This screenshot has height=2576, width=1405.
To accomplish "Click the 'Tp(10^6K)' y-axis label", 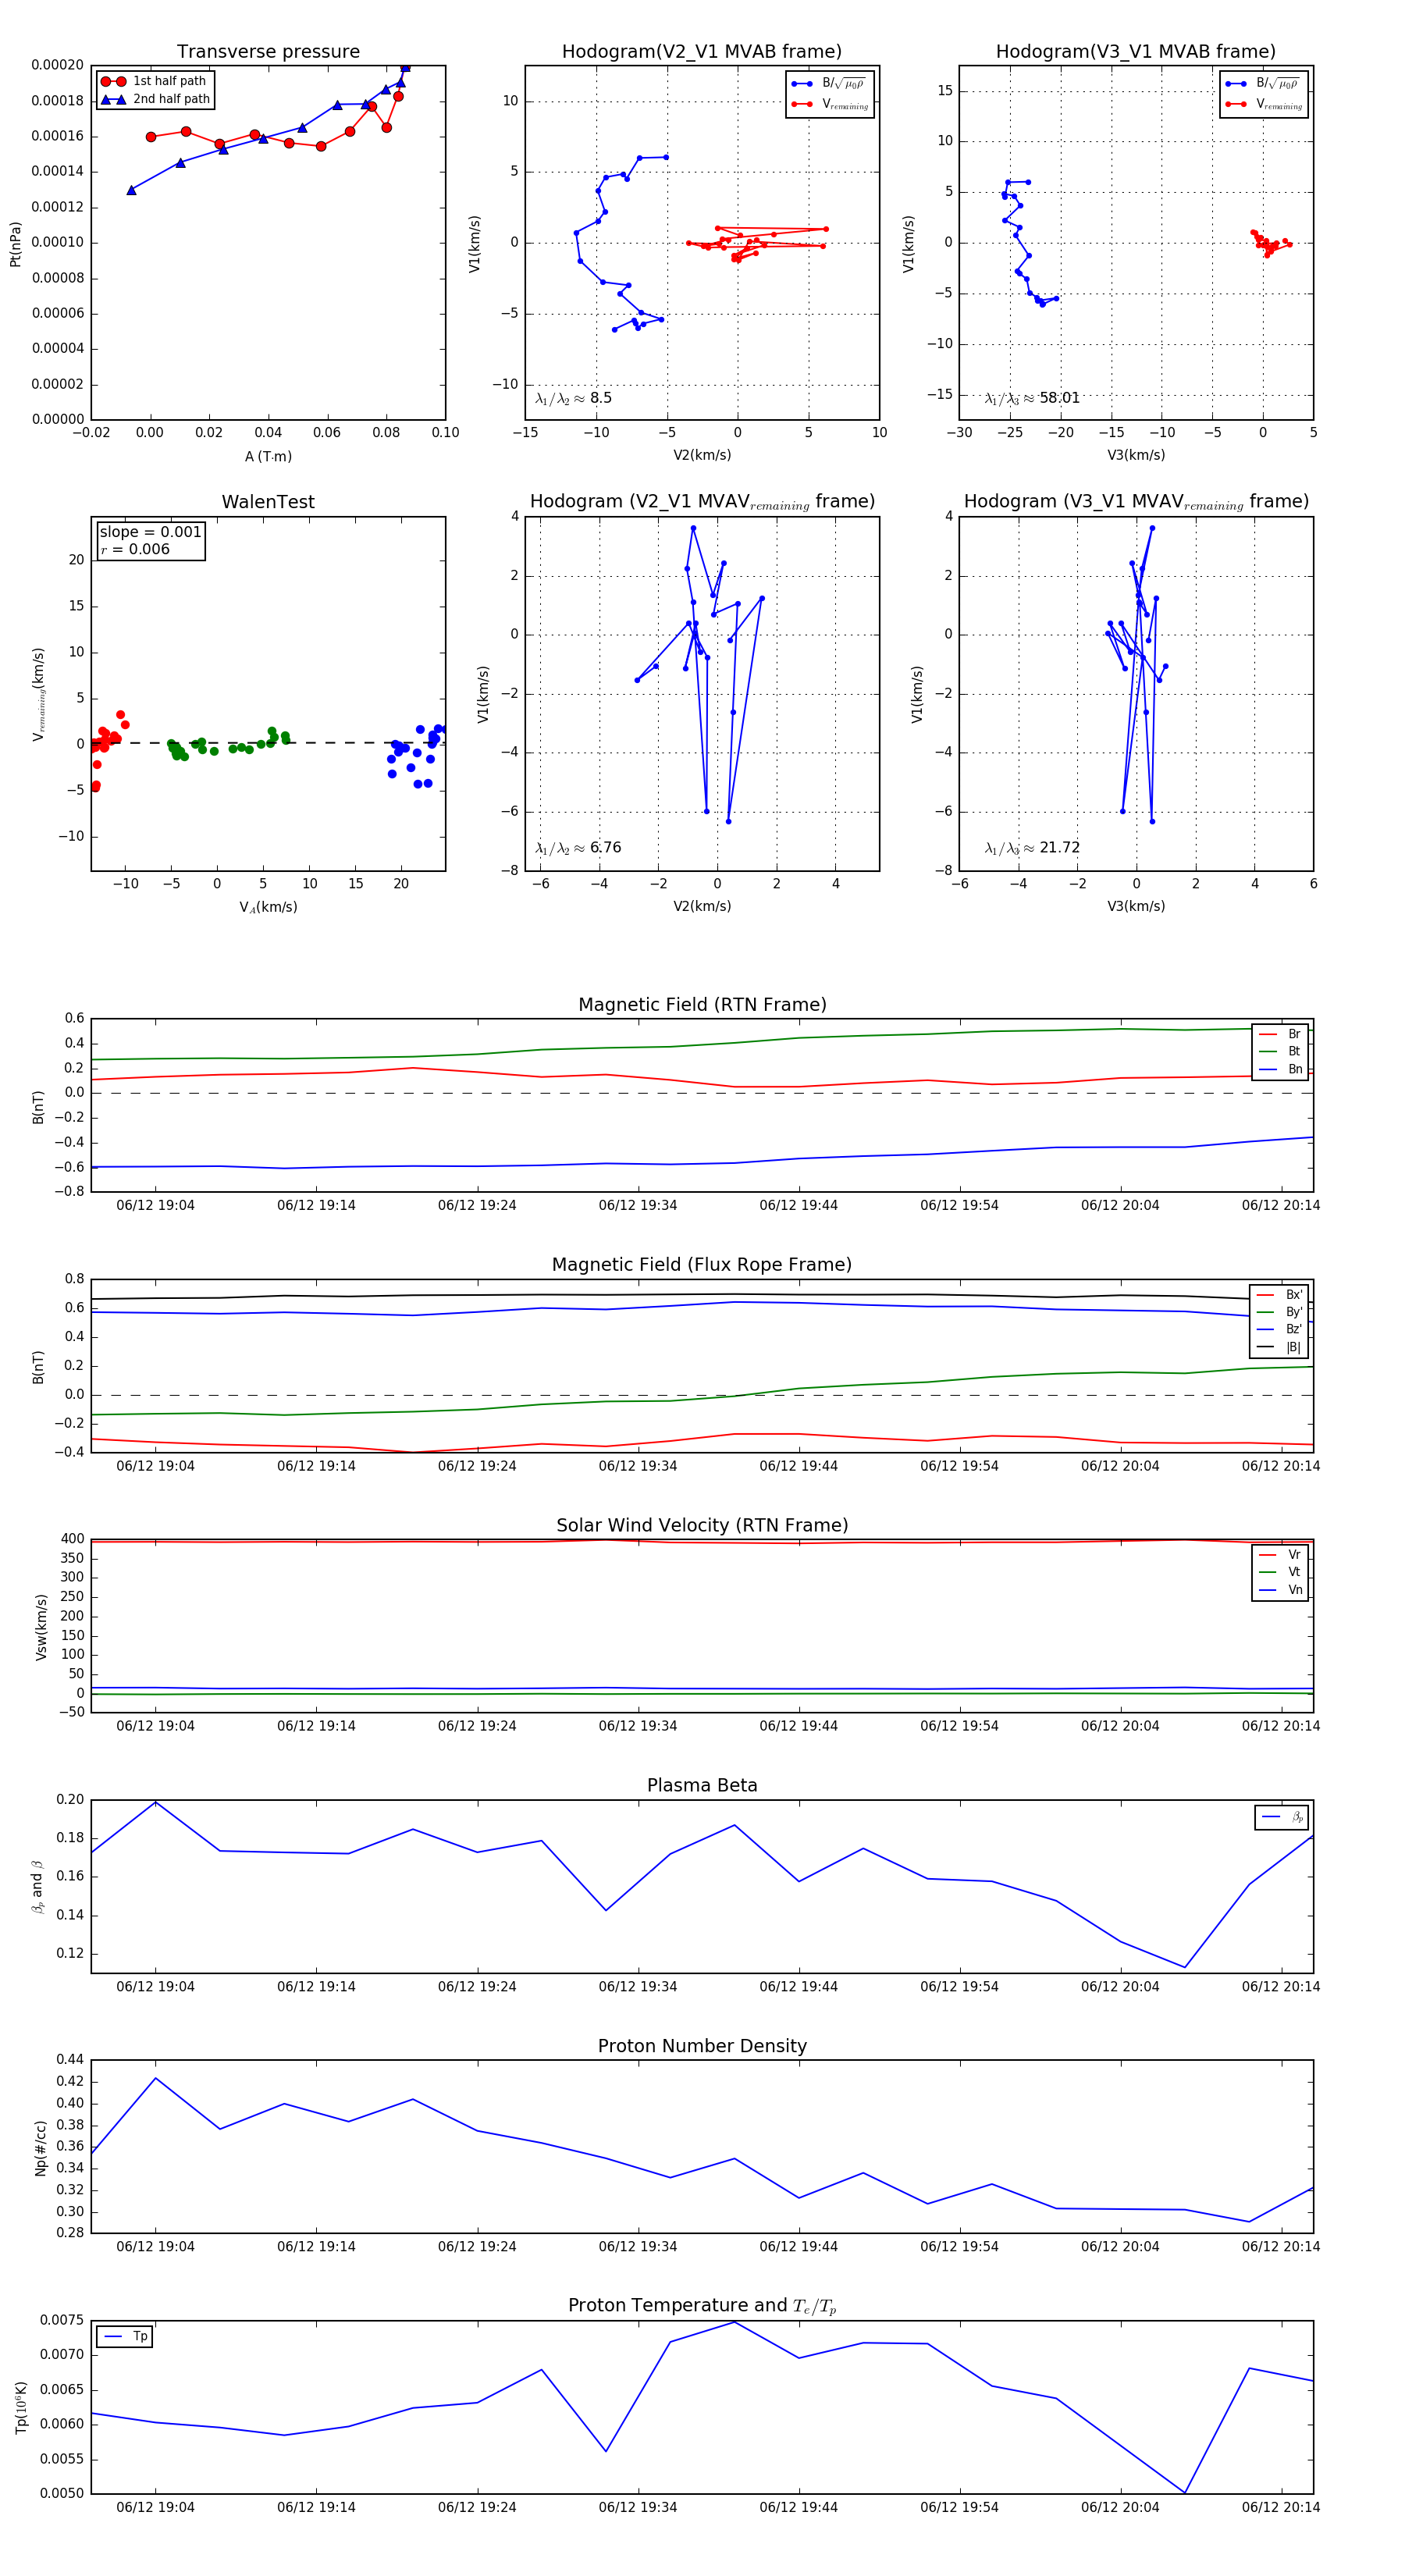I will click(21, 2407).
